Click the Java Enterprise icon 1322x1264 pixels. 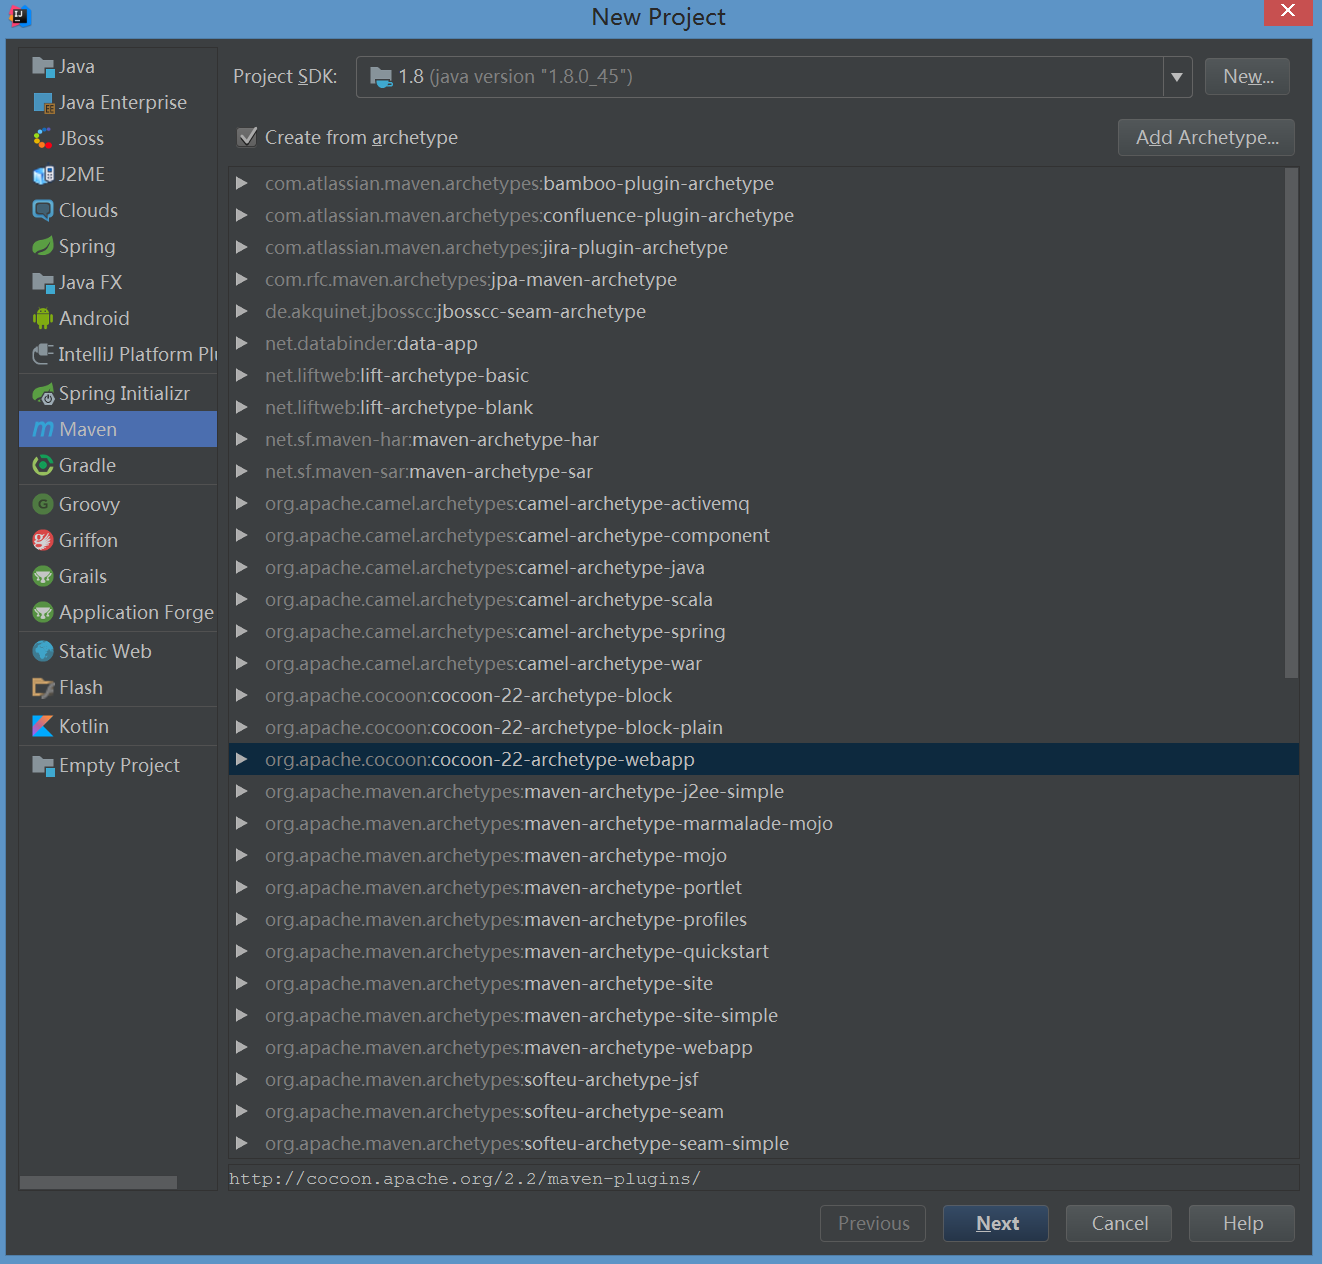tap(43, 103)
